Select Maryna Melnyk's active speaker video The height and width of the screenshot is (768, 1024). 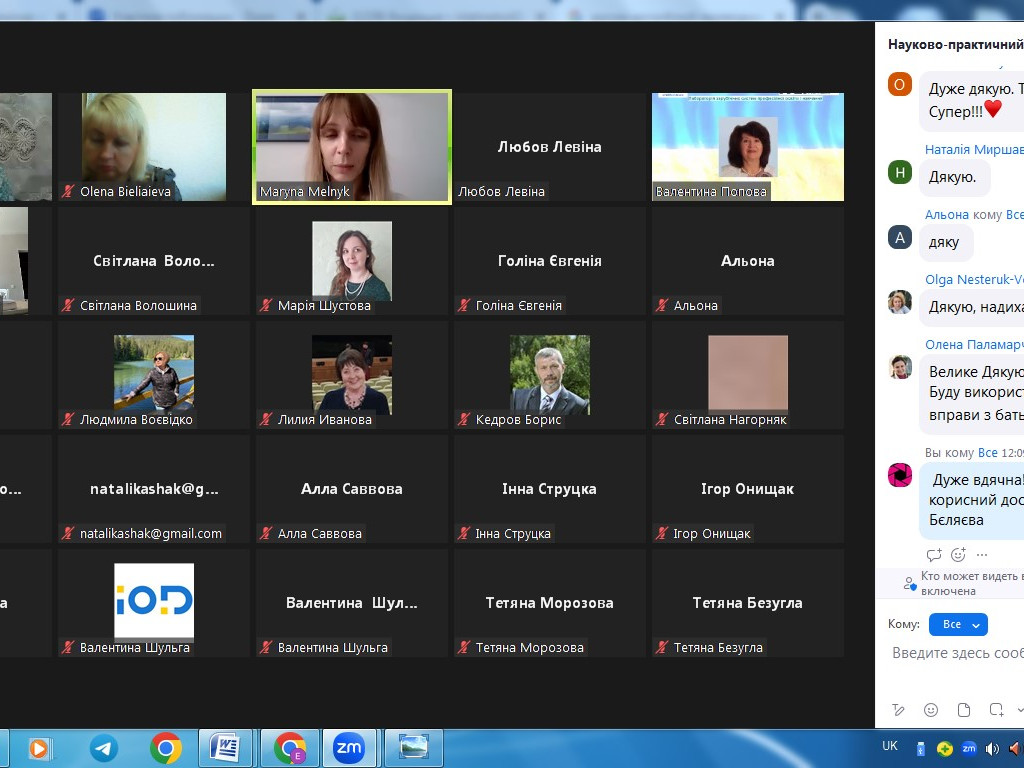coord(351,147)
